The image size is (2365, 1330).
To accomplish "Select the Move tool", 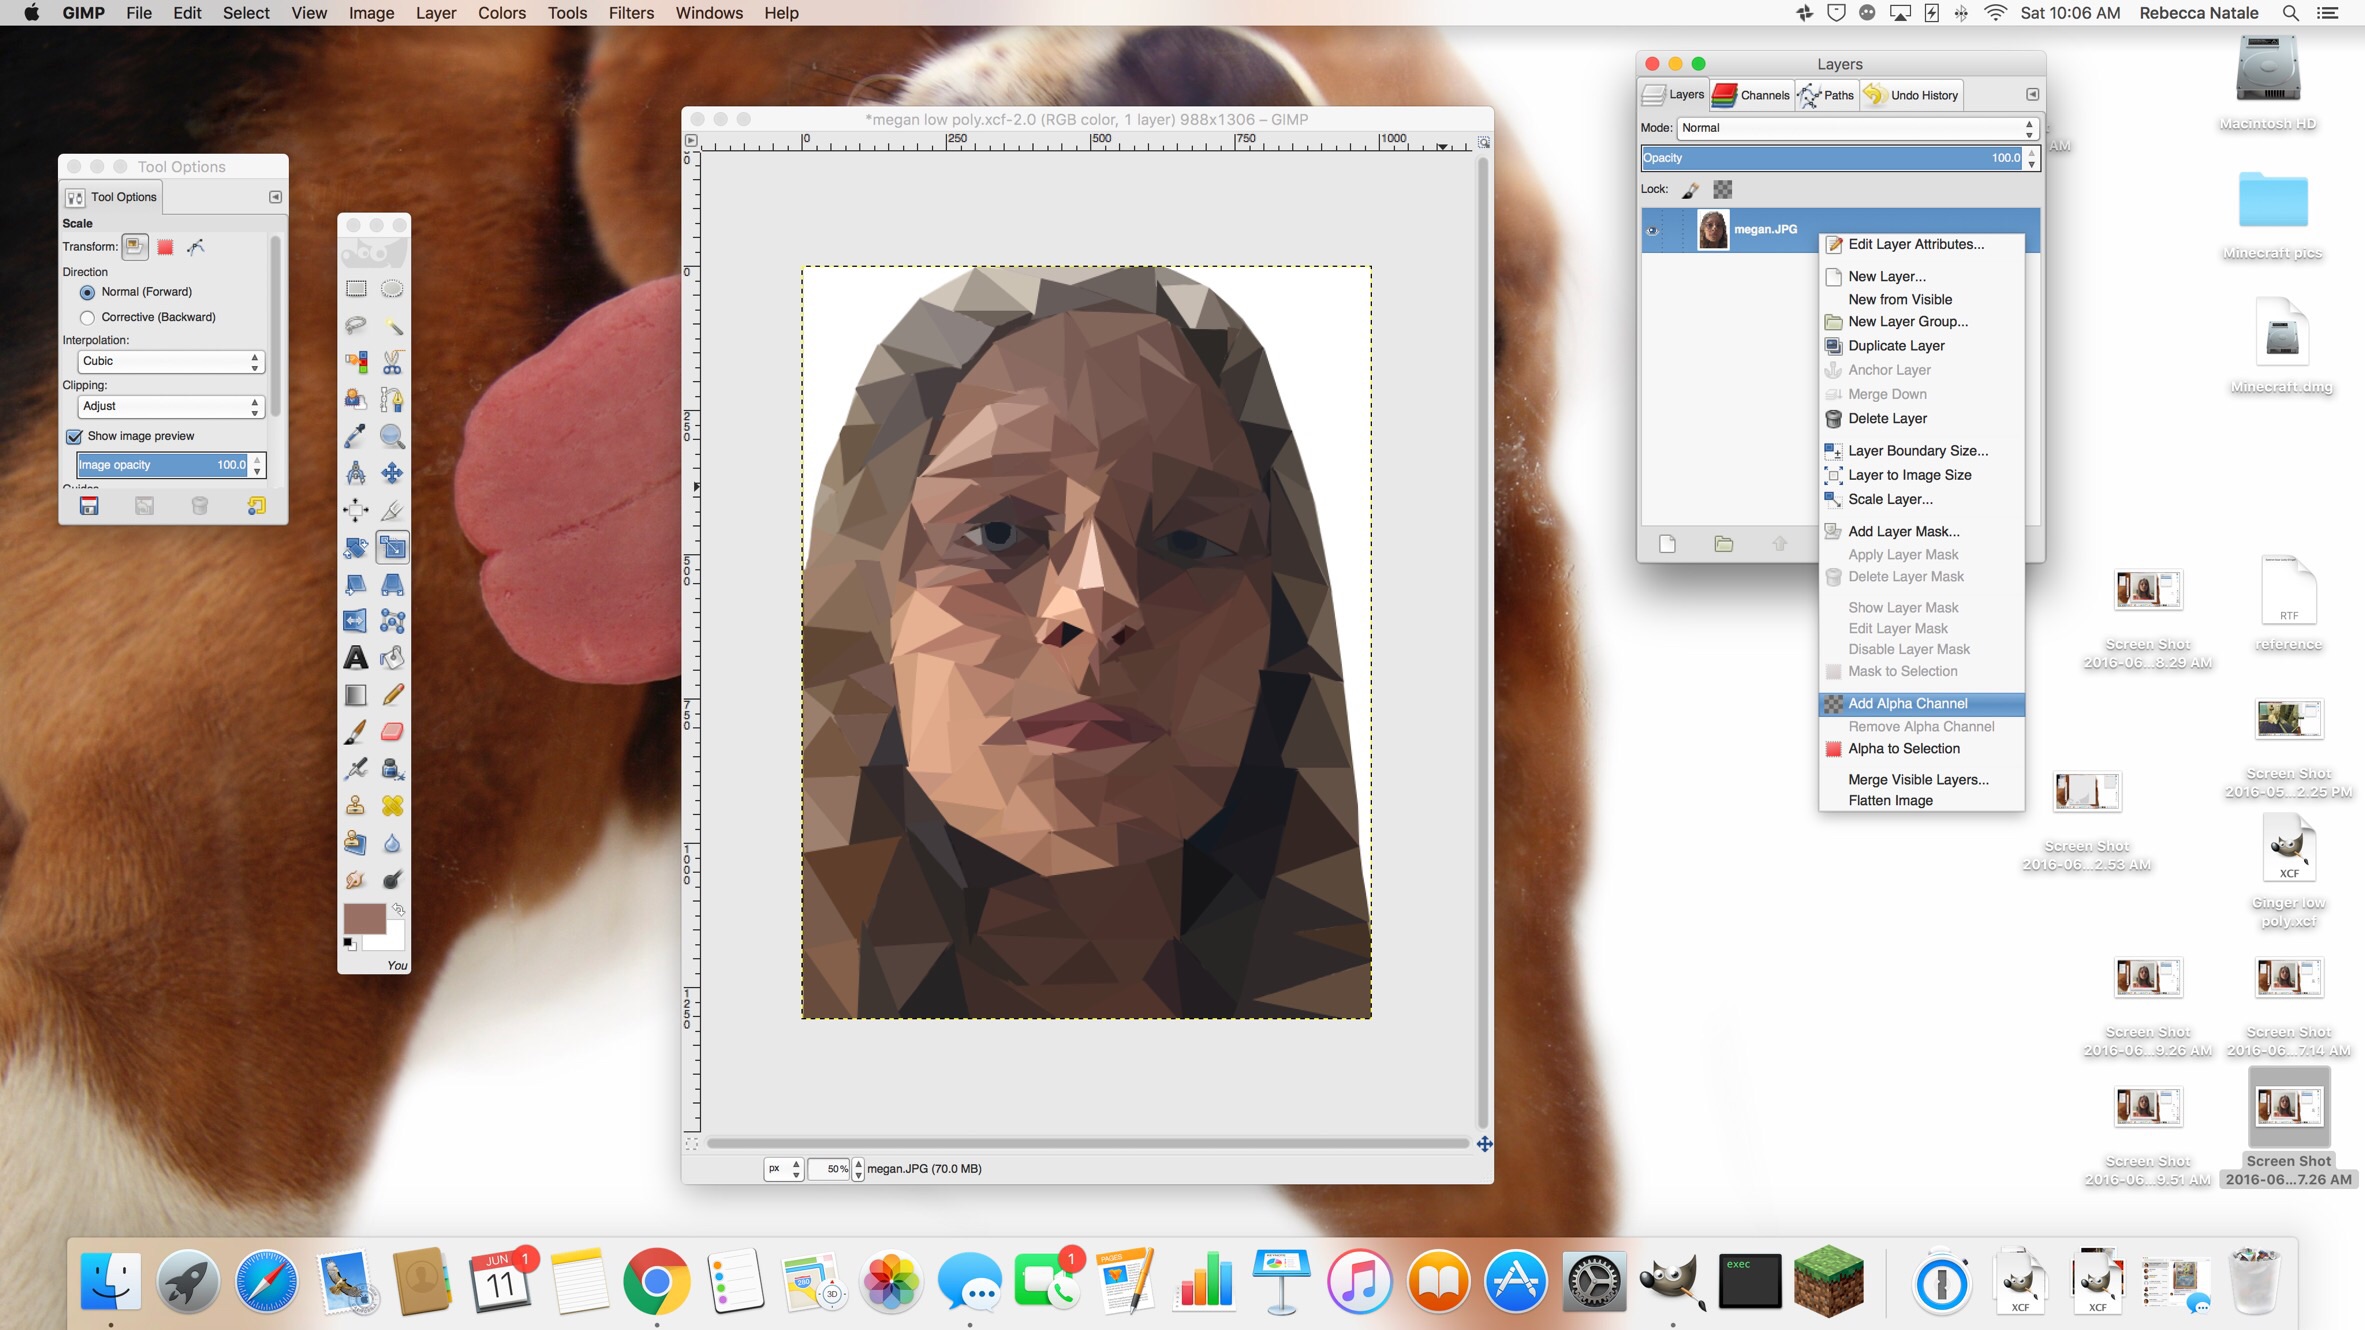I will tap(392, 473).
